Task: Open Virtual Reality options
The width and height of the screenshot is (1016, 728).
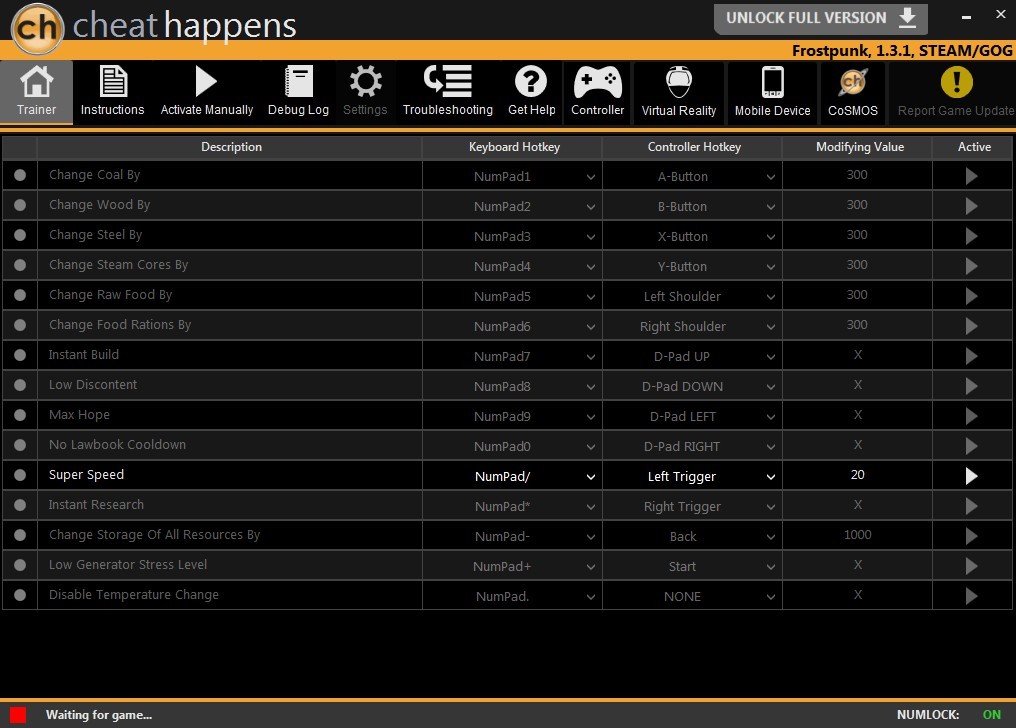Action: [x=679, y=91]
